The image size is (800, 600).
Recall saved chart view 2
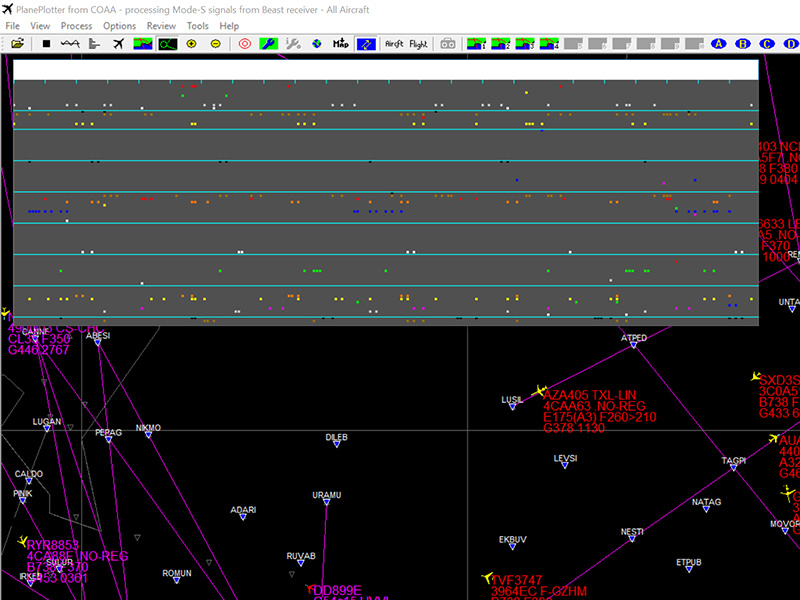click(x=501, y=44)
